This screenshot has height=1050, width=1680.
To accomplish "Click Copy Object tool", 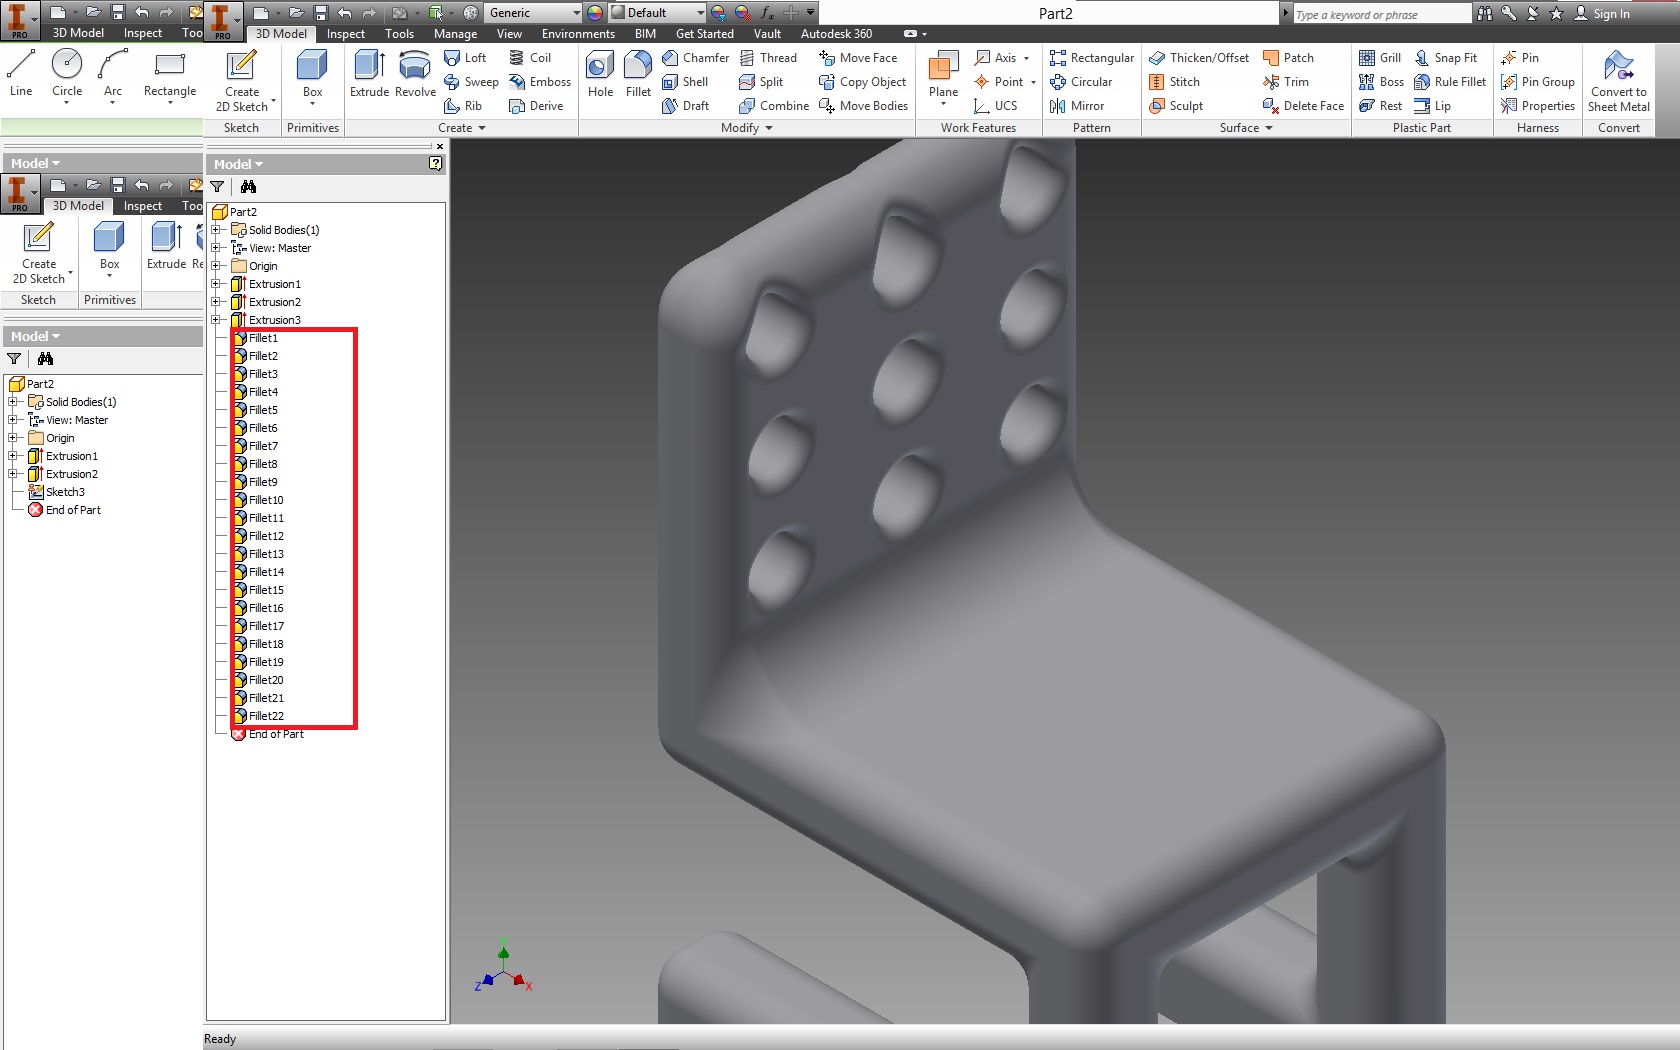I will click(x=862, y=82).
